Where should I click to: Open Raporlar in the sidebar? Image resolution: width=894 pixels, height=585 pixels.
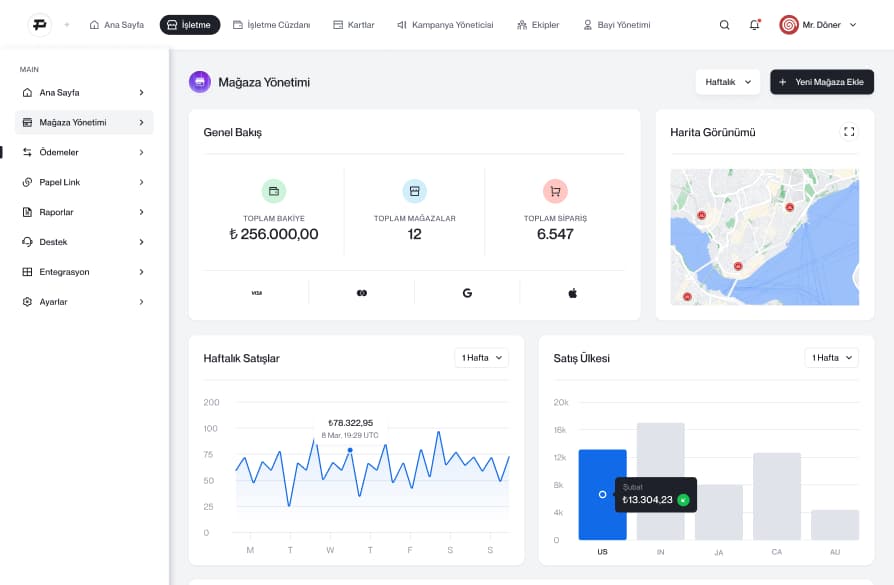84,212
